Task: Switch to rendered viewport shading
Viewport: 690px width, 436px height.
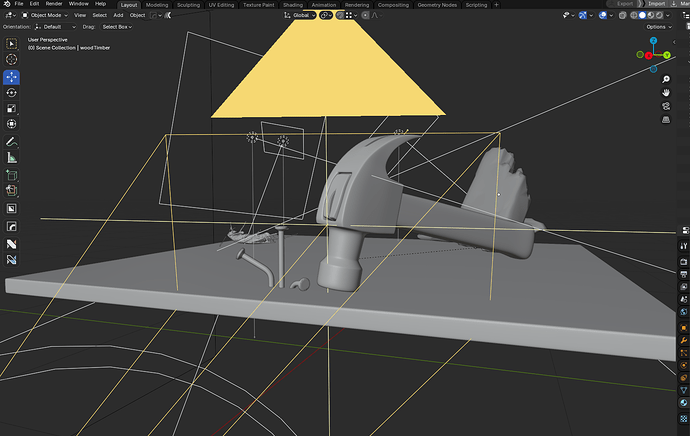Action: [659, 15]
